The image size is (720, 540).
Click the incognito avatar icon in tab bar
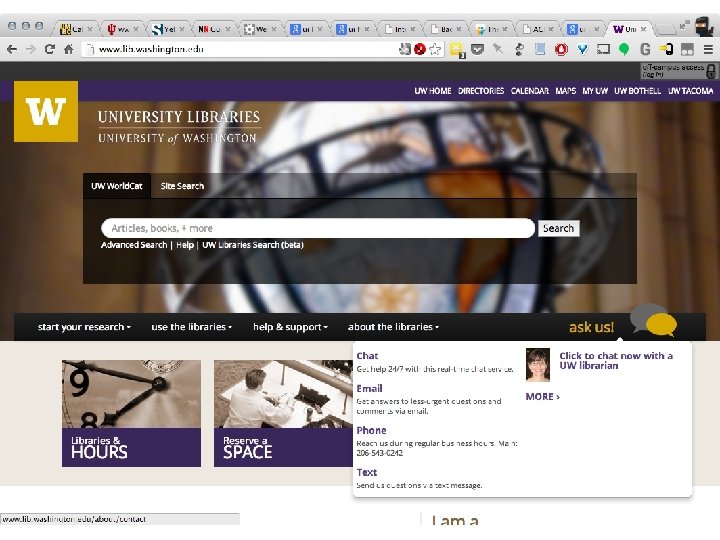[x=704, y=26]
